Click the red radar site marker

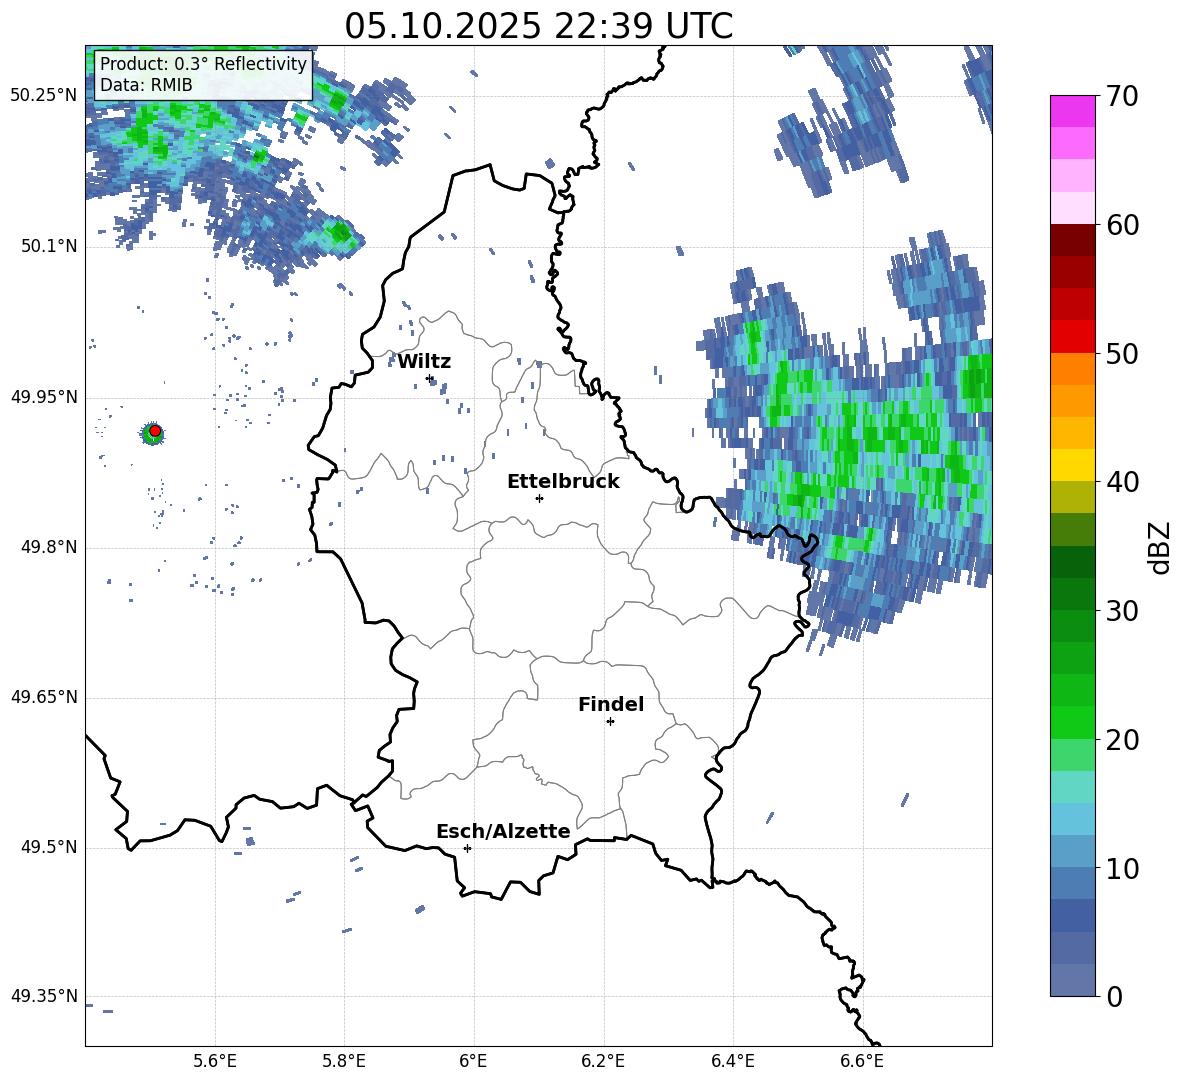[155, 430]
